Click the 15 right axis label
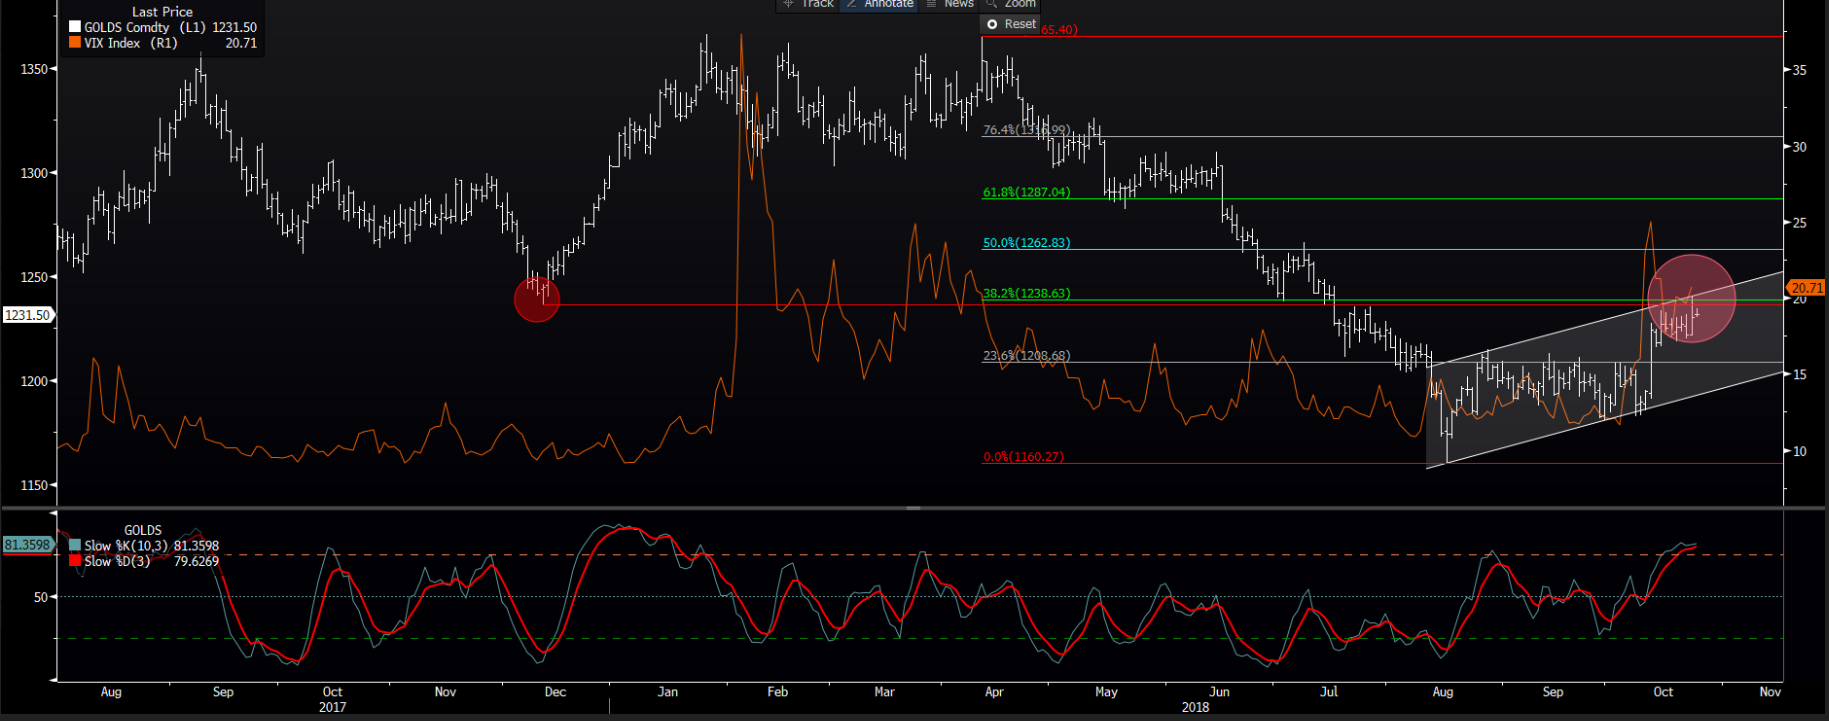 click(1800, 375)
